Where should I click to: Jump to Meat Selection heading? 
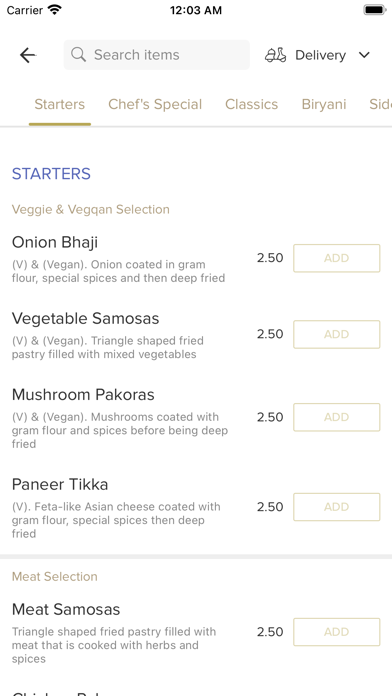click(x=55, y=577)
